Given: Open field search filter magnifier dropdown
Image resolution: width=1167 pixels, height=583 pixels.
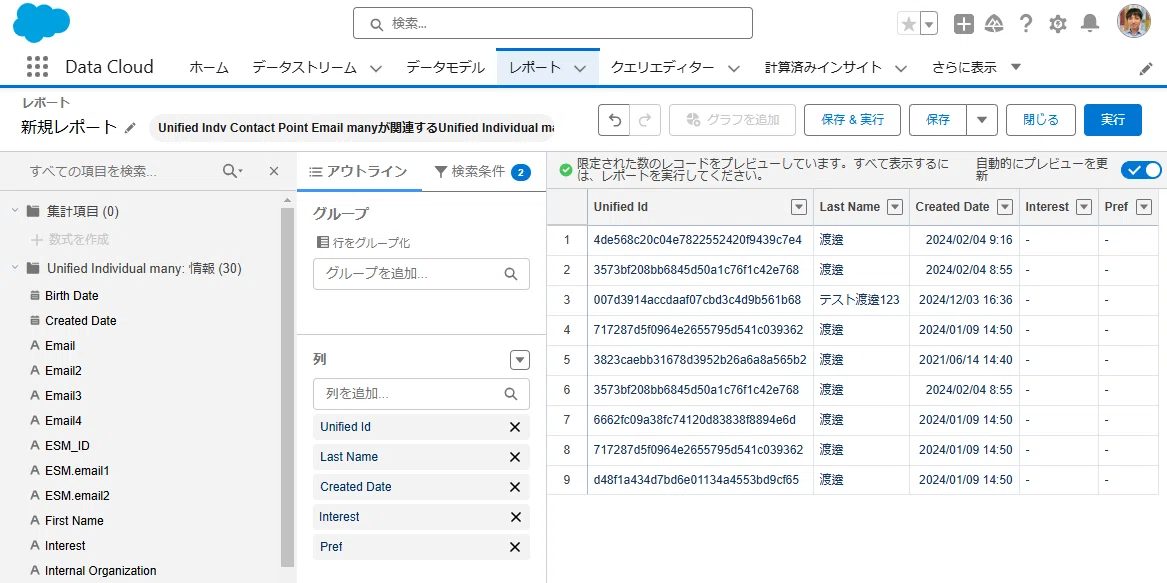Looking at the screenshot, I should [x=233, y=171].
